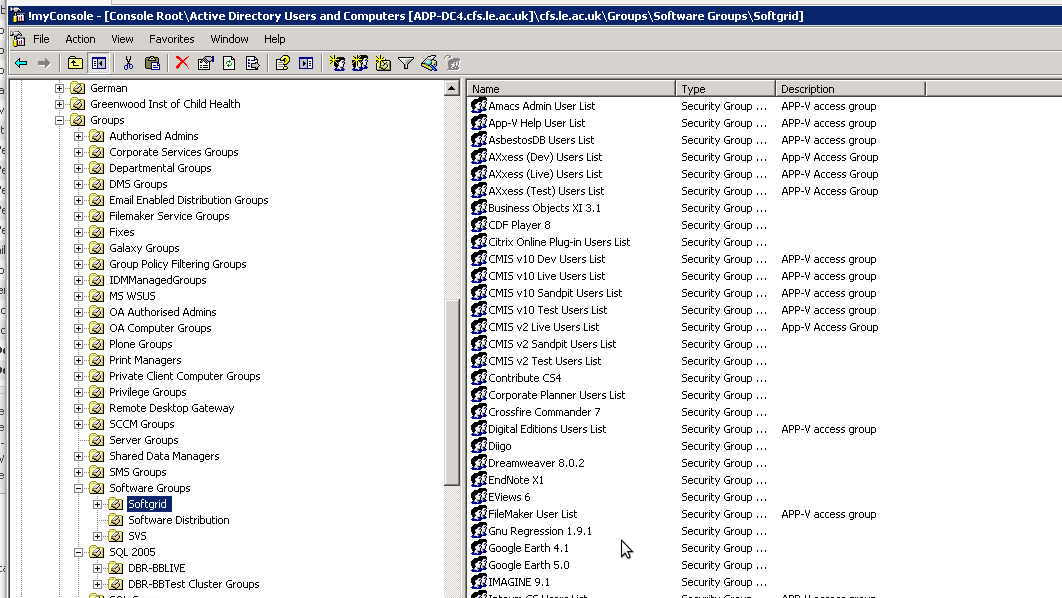Go up one level with folder icon
The width and height of the screenshot is (1062, 598).
[75, 63]
